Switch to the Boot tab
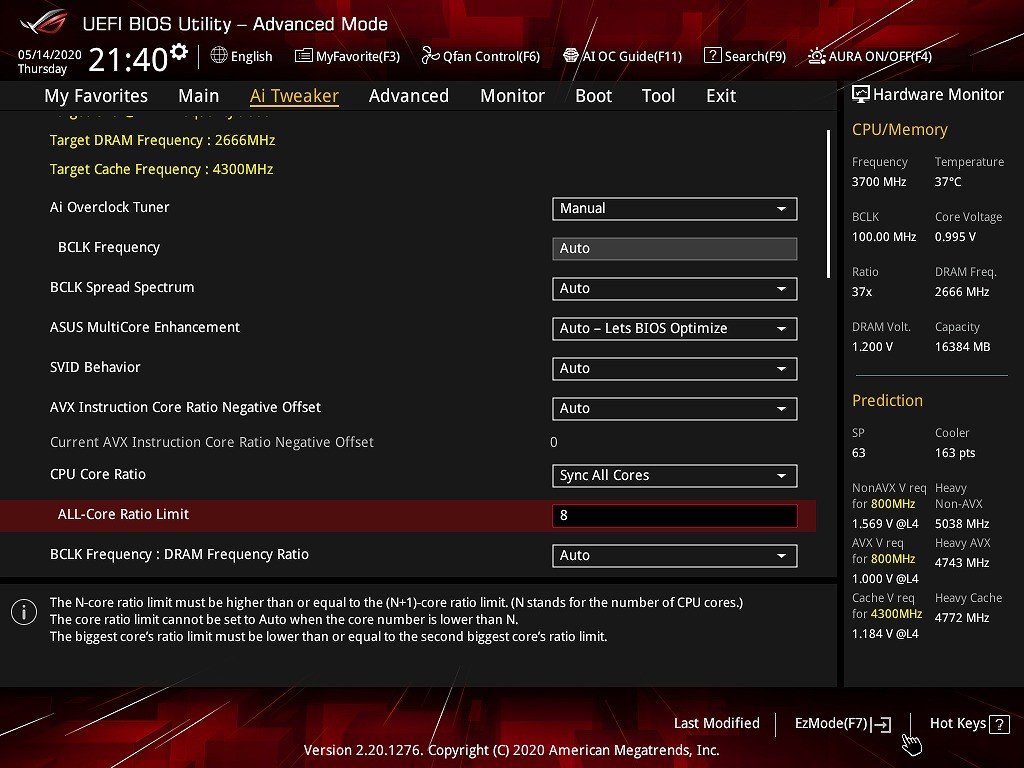The height and width of the screenshot is (768, 1024). click(593, 96)
